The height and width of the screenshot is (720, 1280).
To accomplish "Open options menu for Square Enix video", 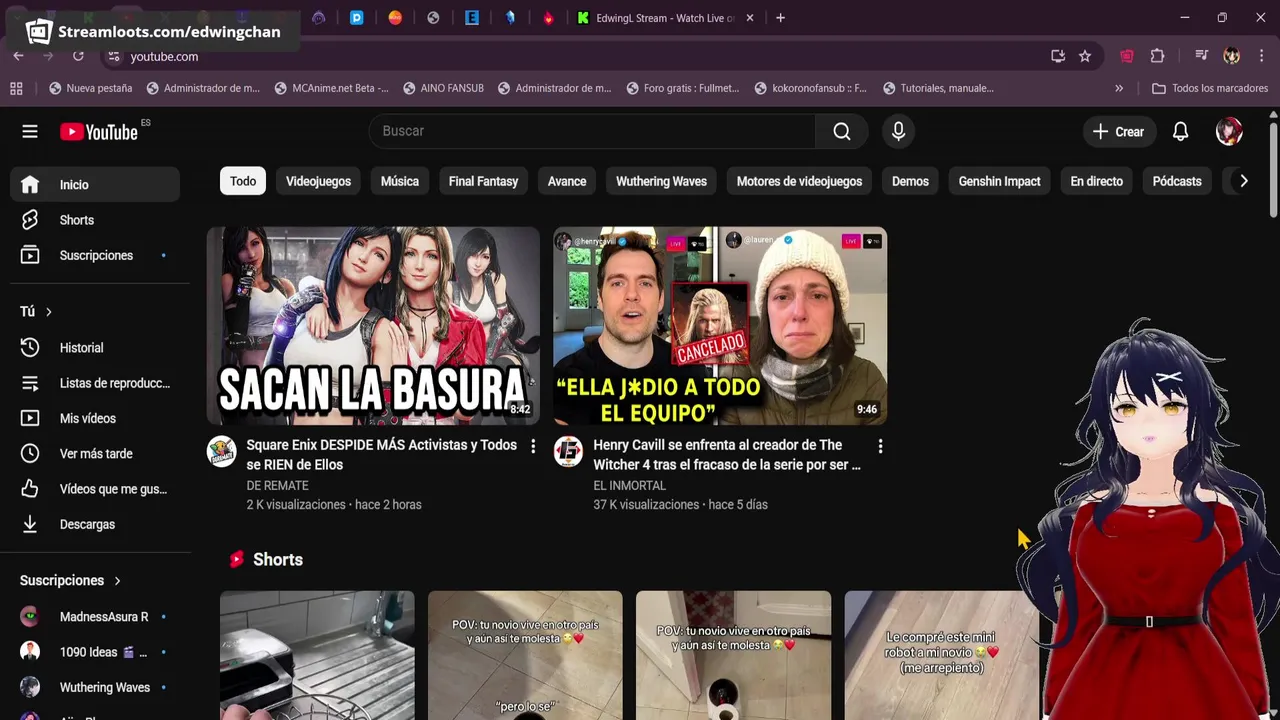I will pos(533,446).
